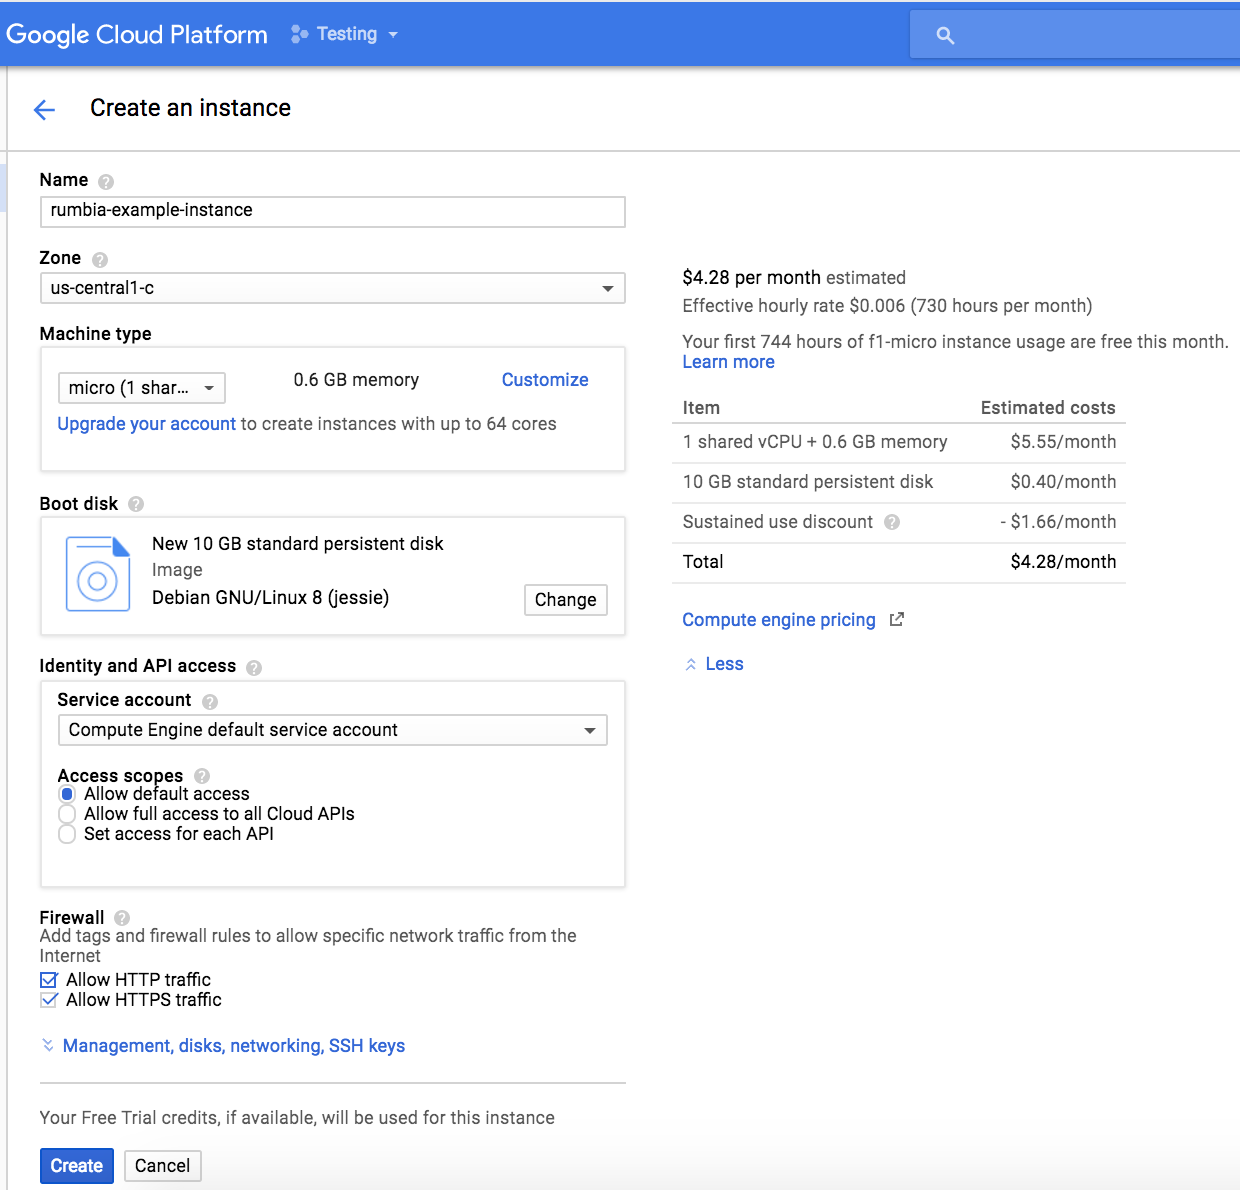Viewport: 1240px width, 1190px height.
Task: Click the $4.28/month Total value
Action: click(1063, 562)
